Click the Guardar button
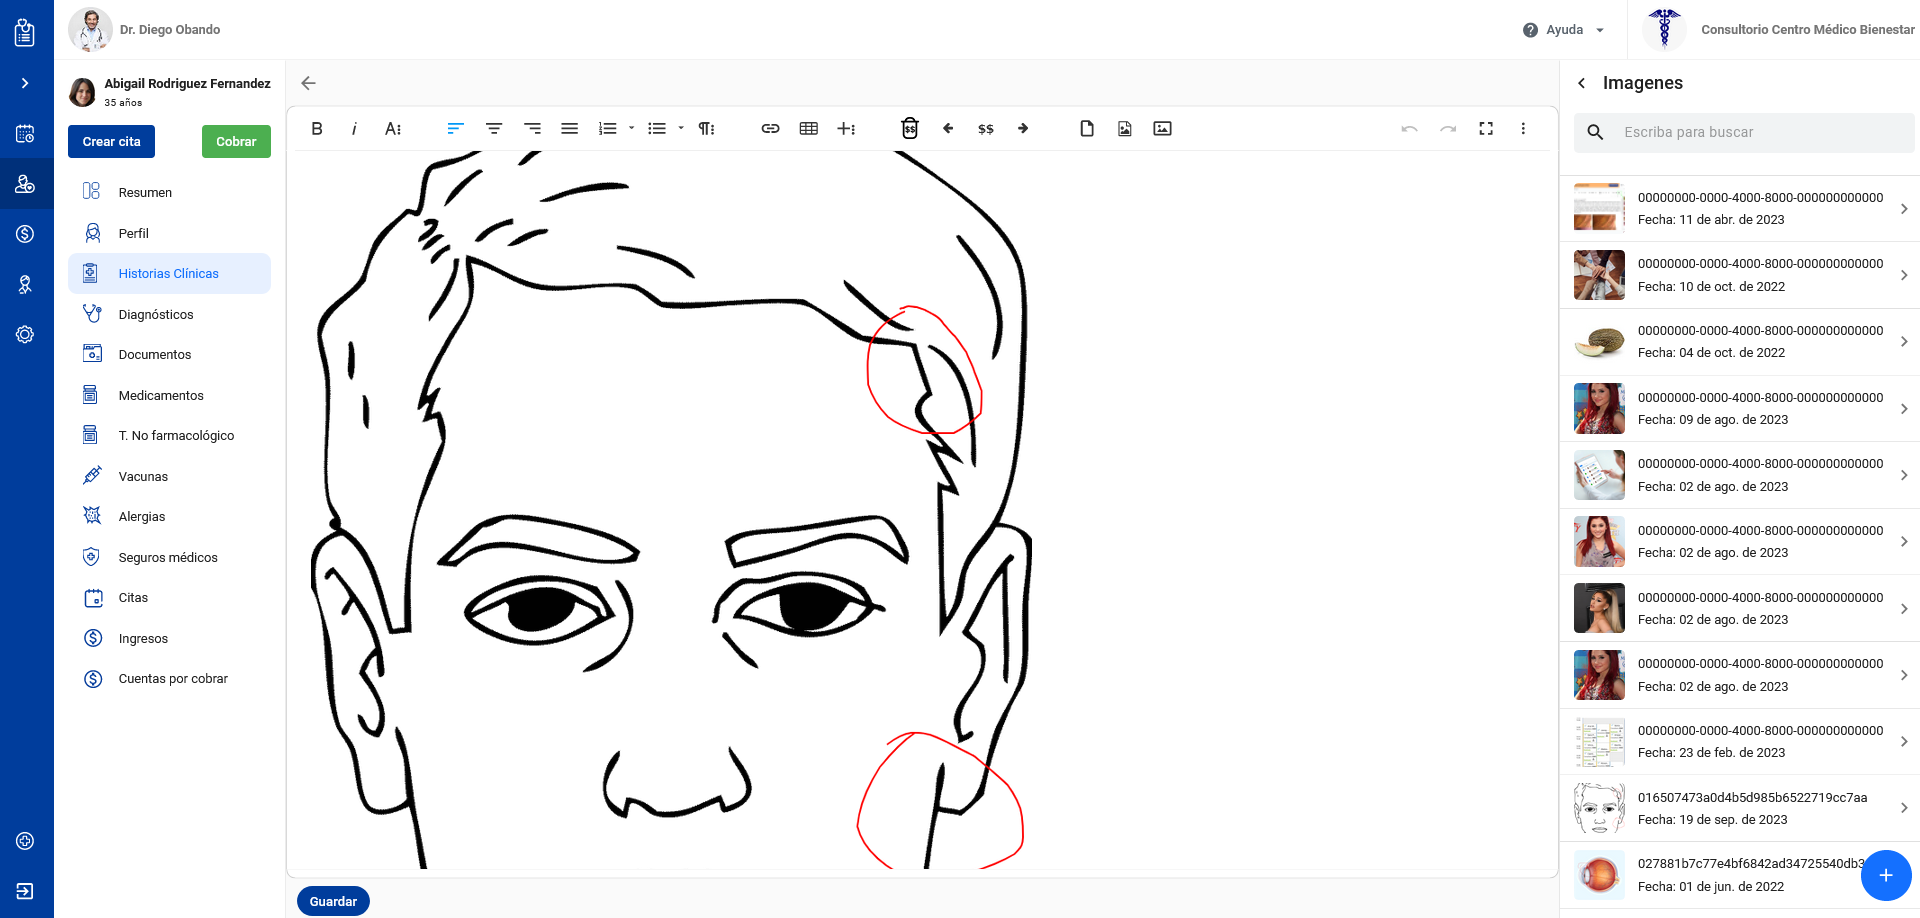1920x918 pixels. pyautogui.click(x=333, y=901)
